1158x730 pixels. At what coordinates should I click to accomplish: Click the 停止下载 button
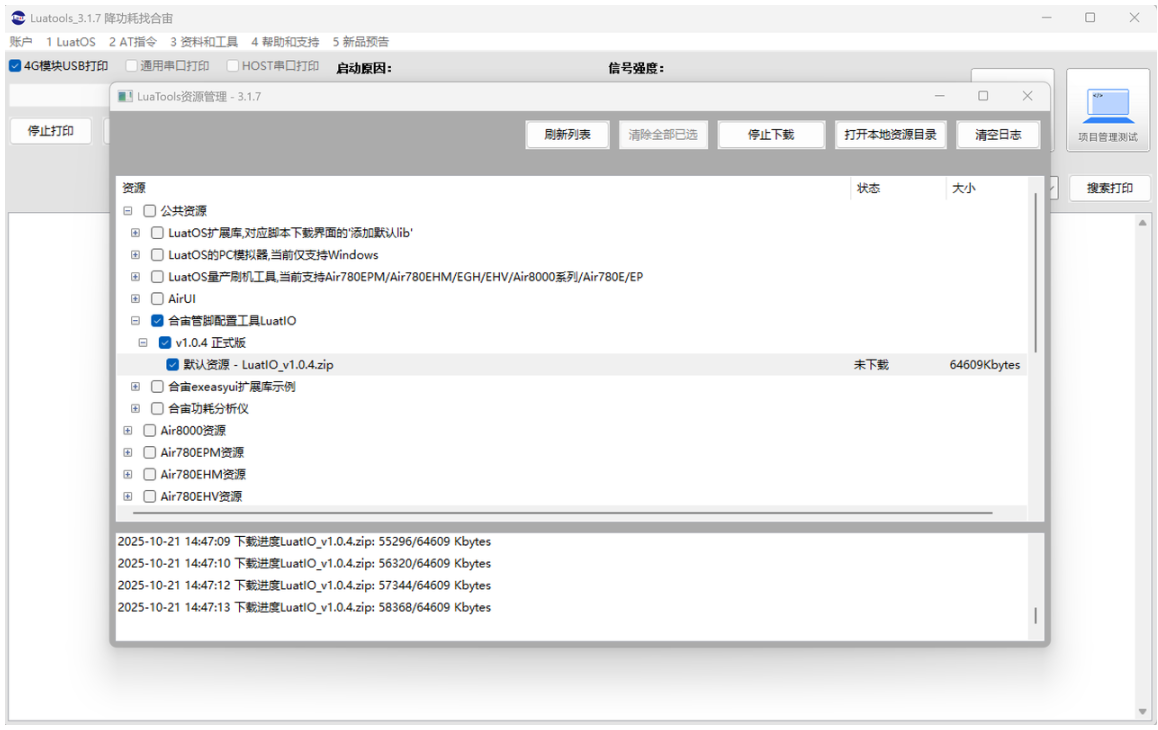pos(771,134)
